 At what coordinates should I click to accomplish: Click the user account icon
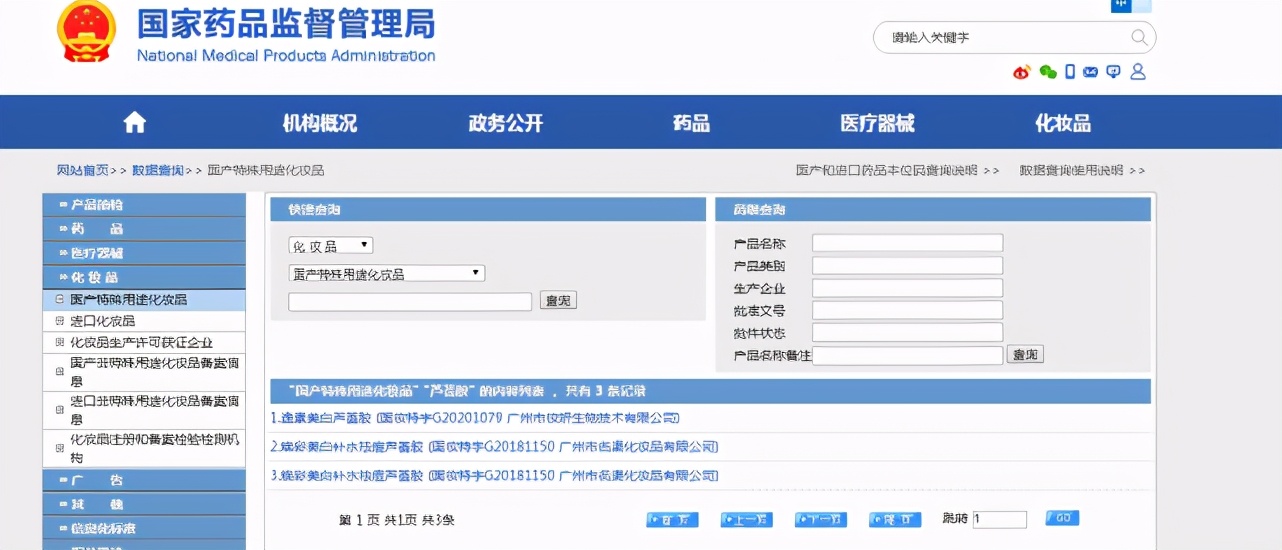(1137, 72)
